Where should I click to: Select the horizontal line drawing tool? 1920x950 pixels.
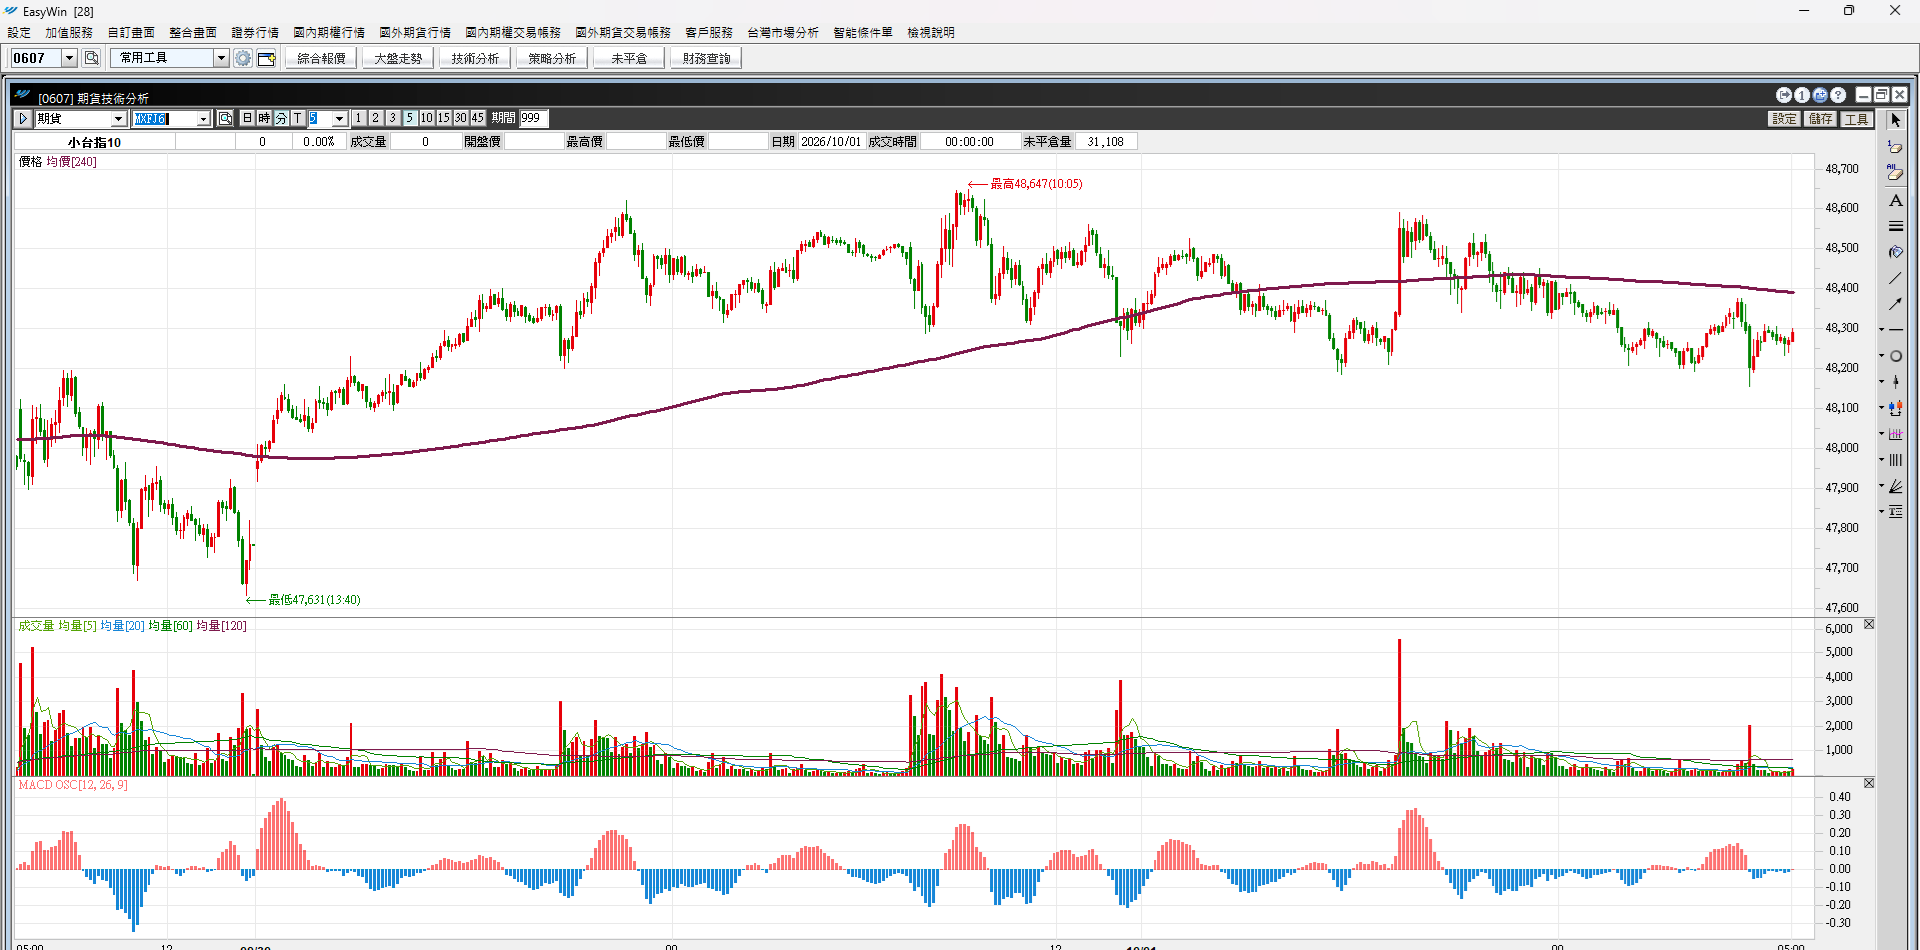pos(1896,330)
